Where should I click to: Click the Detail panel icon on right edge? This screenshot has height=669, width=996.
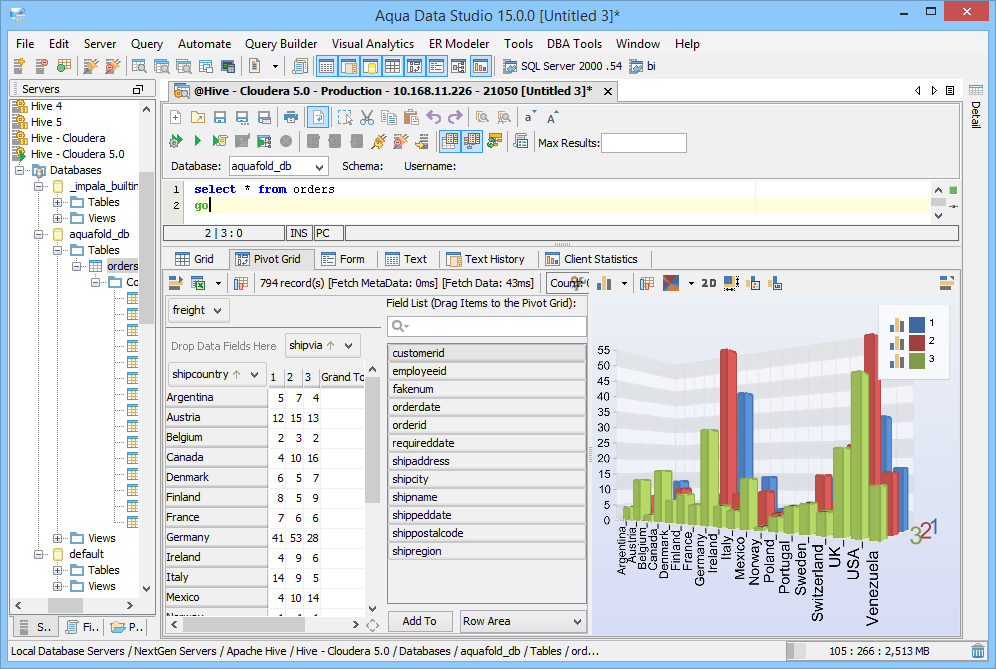[x=976, y=90]
